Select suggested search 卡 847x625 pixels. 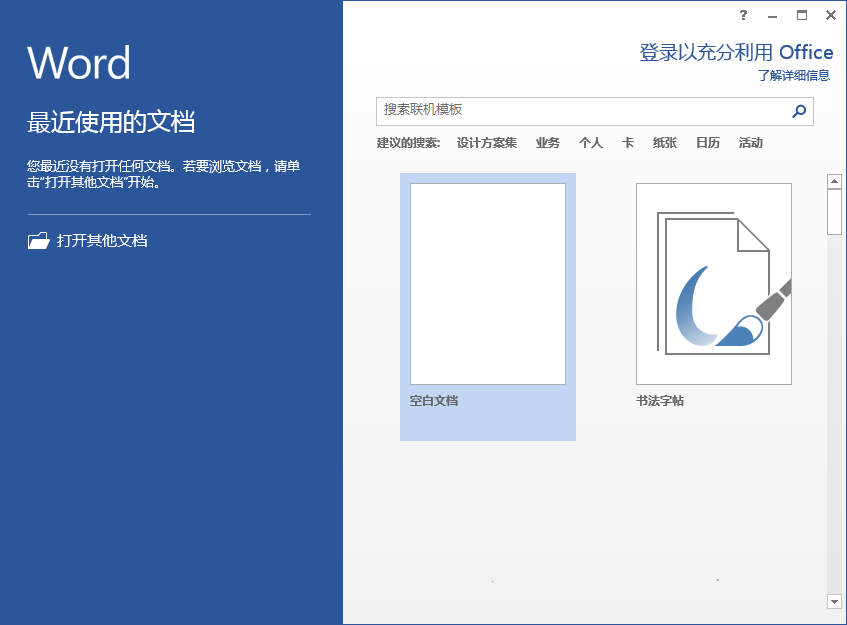click(628, 143)
